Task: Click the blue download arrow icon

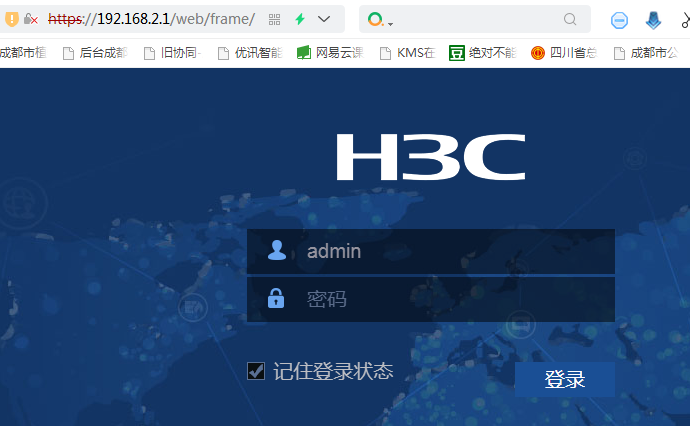Action: (x=653, y=20)
